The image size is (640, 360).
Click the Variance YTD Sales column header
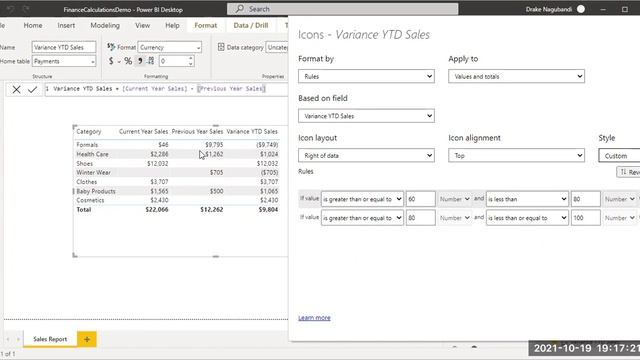click(252, 131)
